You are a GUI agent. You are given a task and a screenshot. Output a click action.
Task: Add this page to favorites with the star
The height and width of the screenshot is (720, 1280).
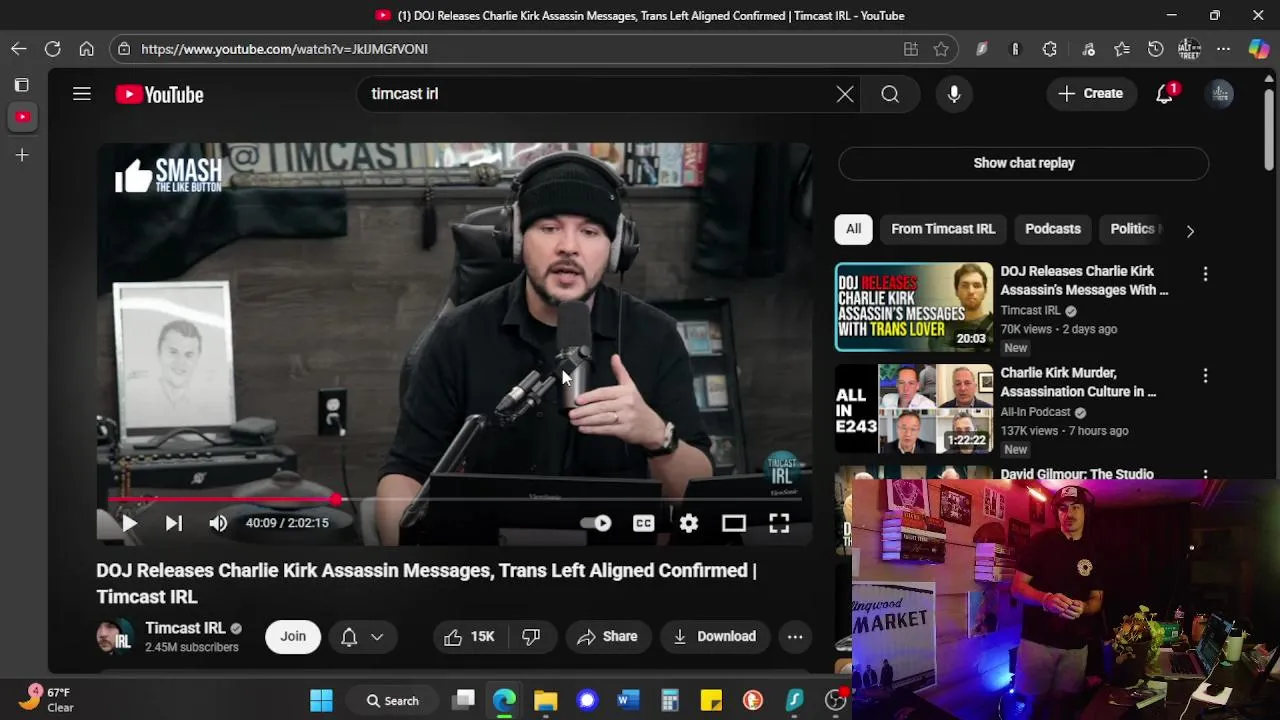coord(941,49)
